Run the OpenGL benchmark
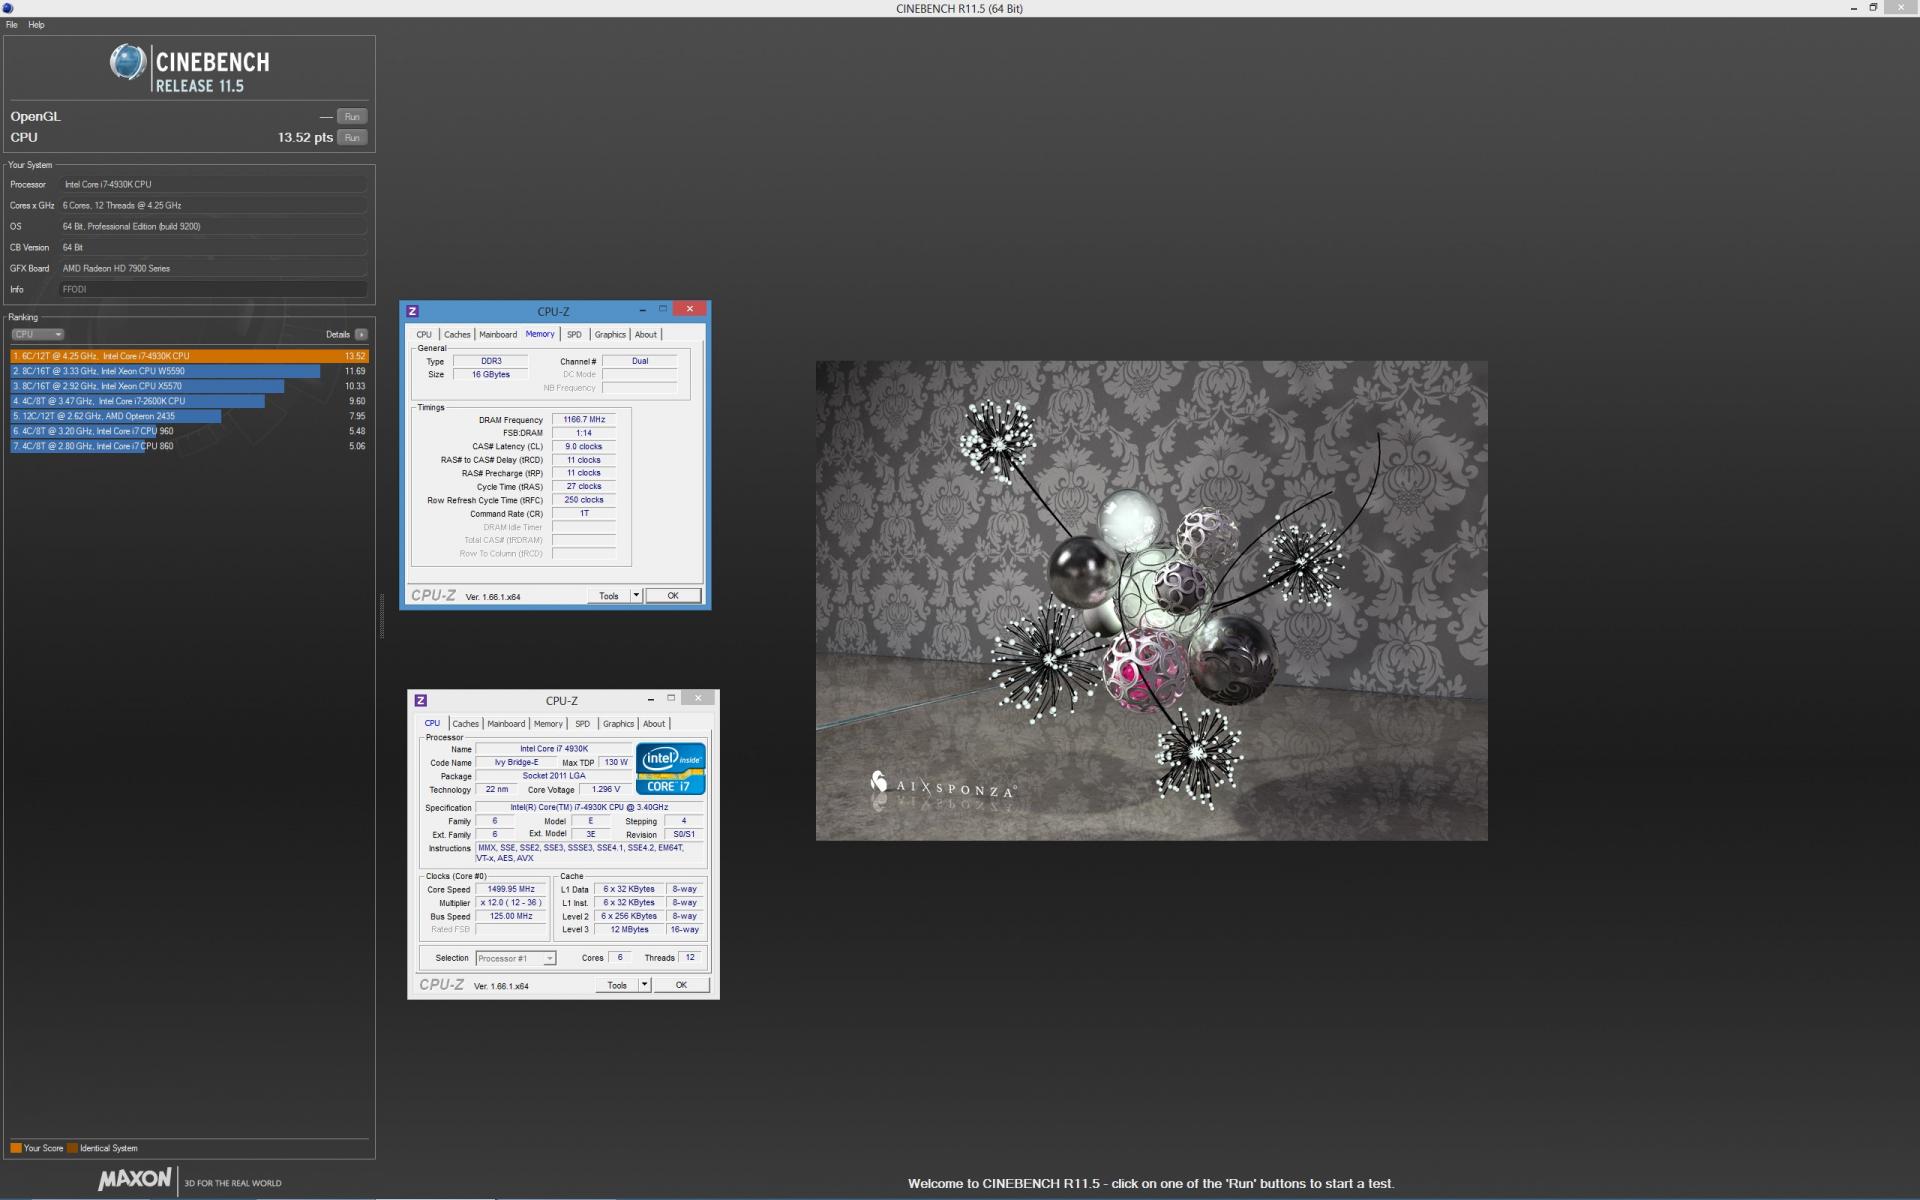1920x1200 pixels. point(352,117)
